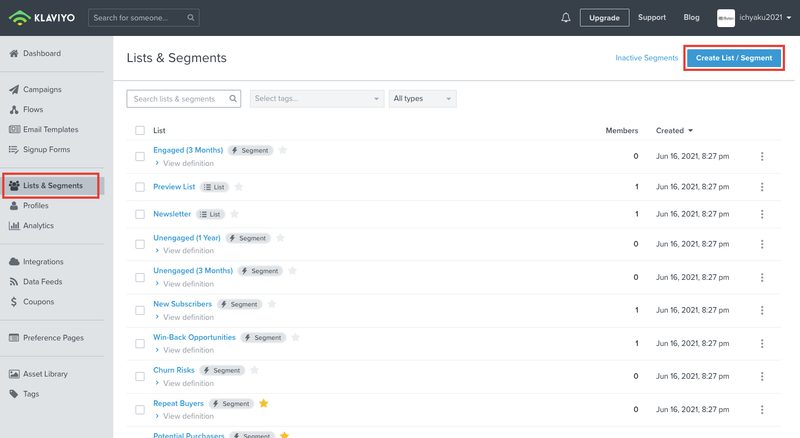This screenshot has height=438, width=800.
Task: Open the notifications bell
Action: tap(565, 17)
